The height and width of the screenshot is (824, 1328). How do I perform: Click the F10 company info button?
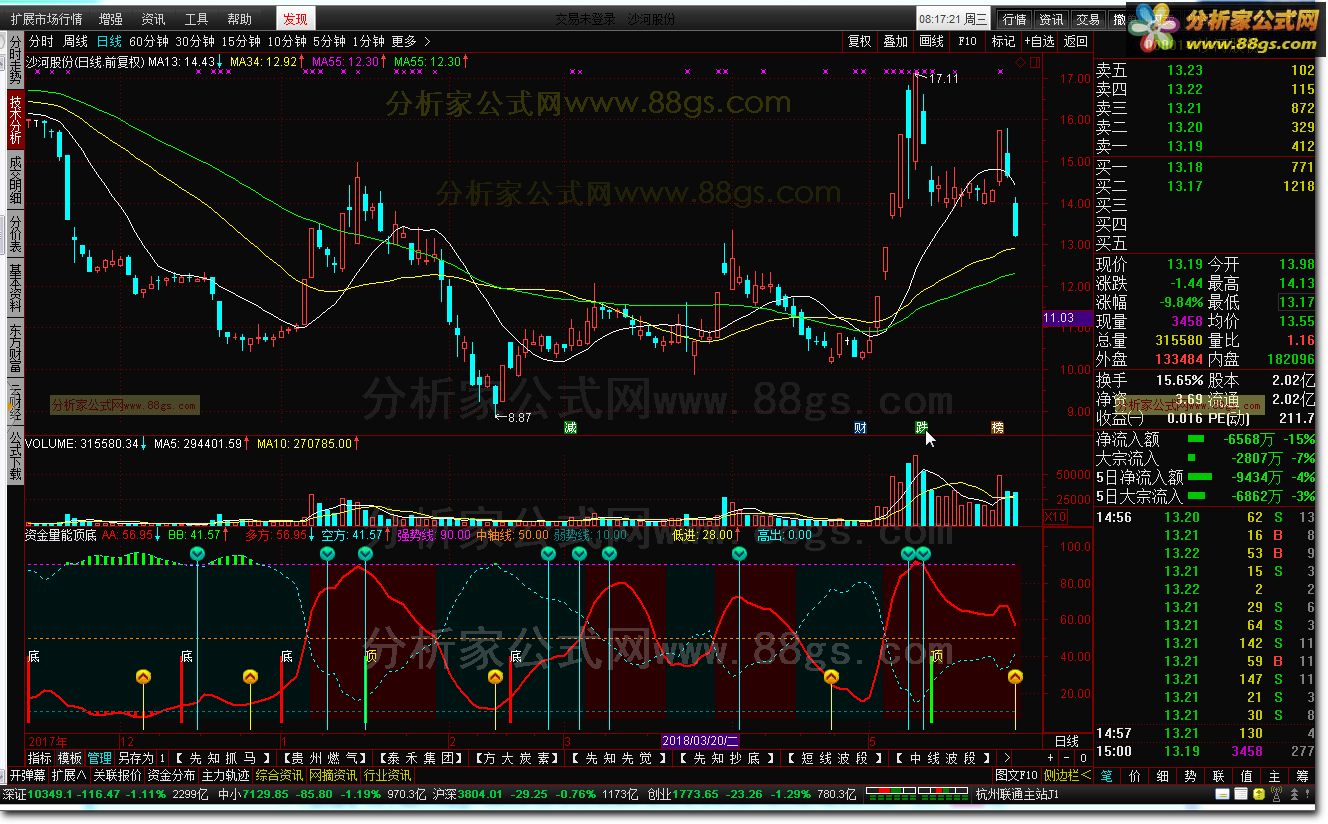967,41
